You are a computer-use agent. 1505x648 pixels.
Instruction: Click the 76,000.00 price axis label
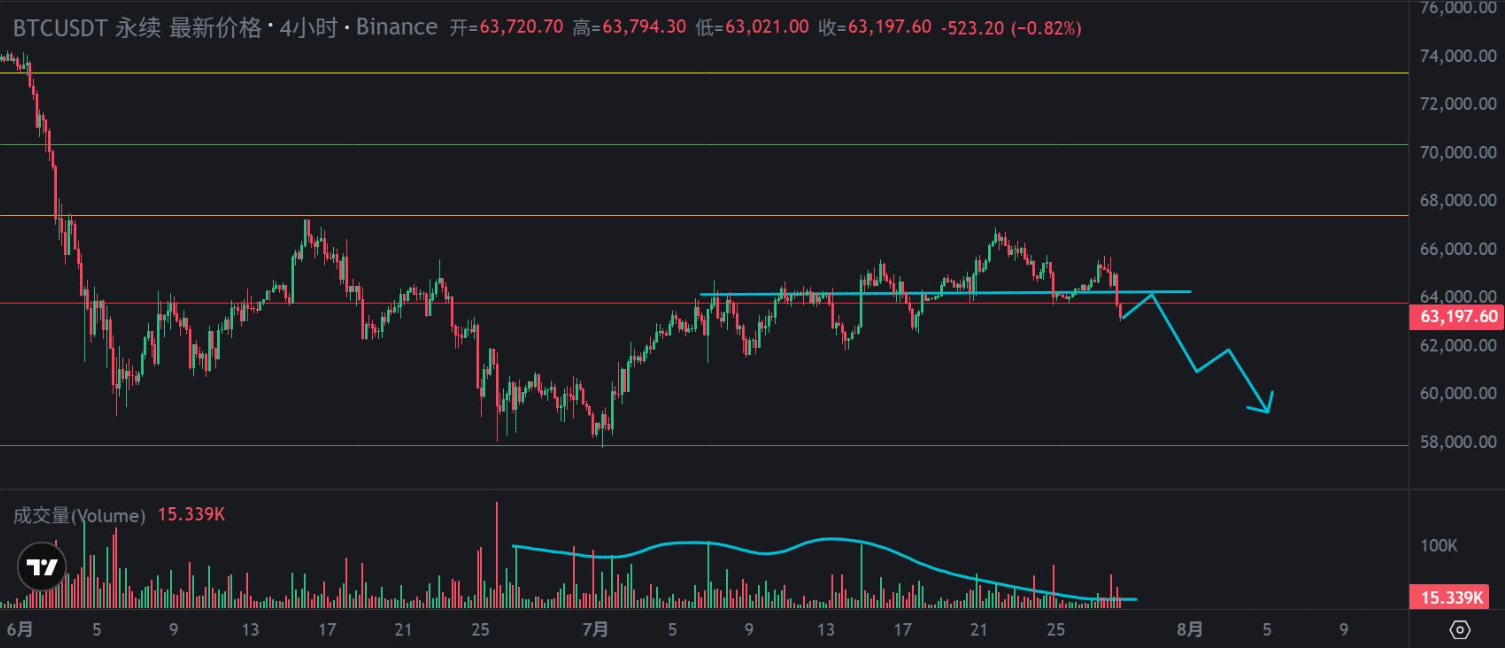[1458, 8]
